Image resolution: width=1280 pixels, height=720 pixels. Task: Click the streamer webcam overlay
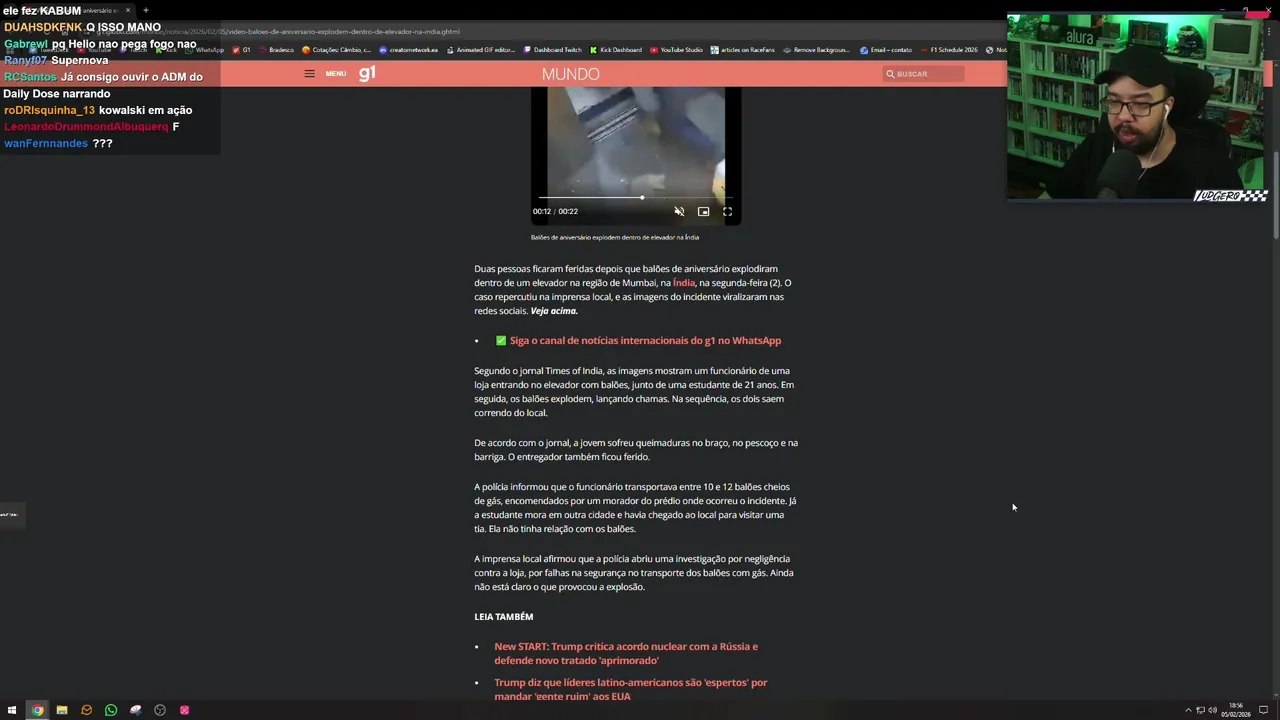1137,108
